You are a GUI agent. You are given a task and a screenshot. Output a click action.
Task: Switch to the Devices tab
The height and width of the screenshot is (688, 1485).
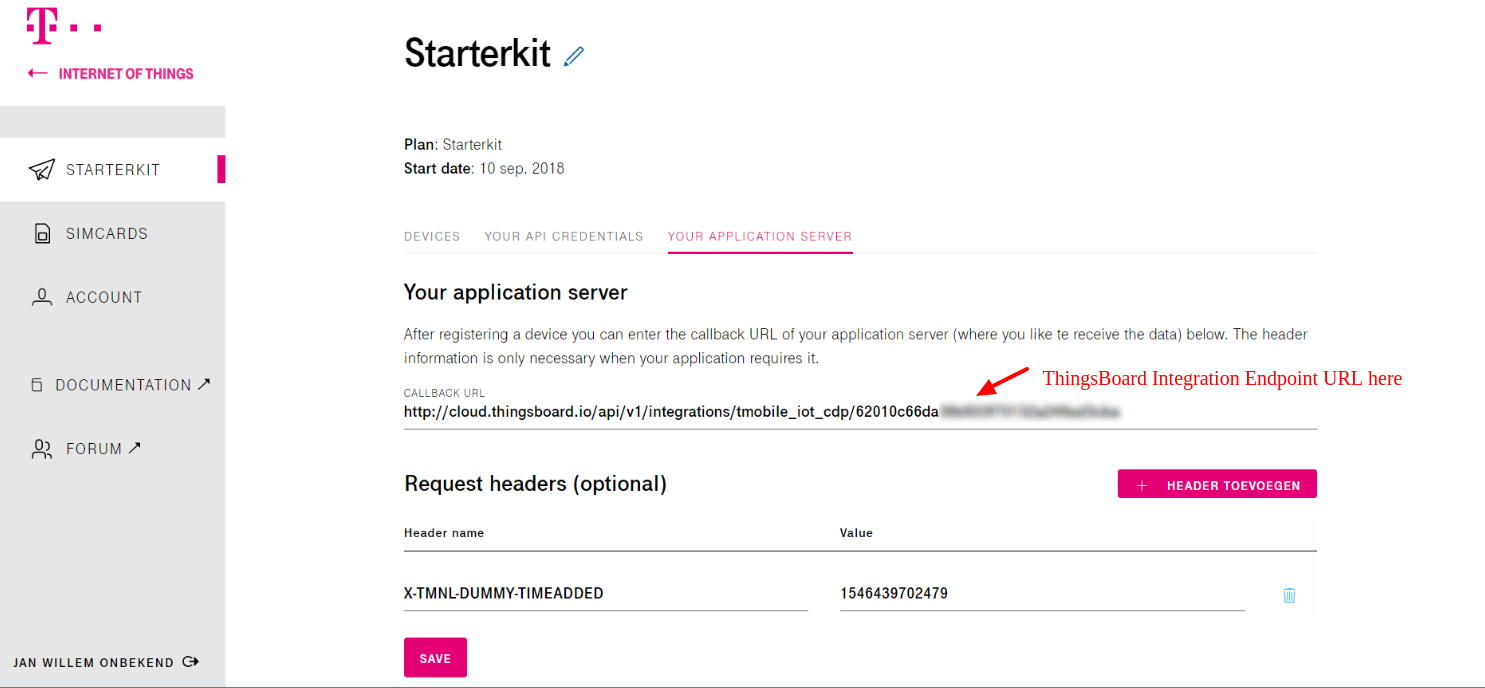(x=432, y=237)
